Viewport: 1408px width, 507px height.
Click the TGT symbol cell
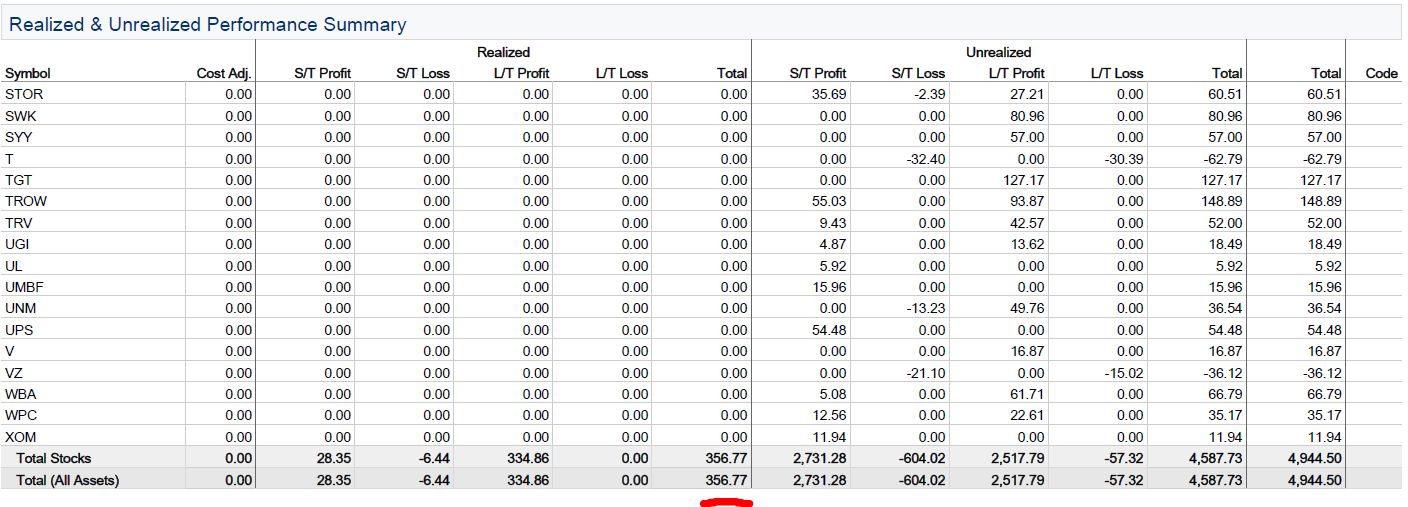click(x=20, y=180)
